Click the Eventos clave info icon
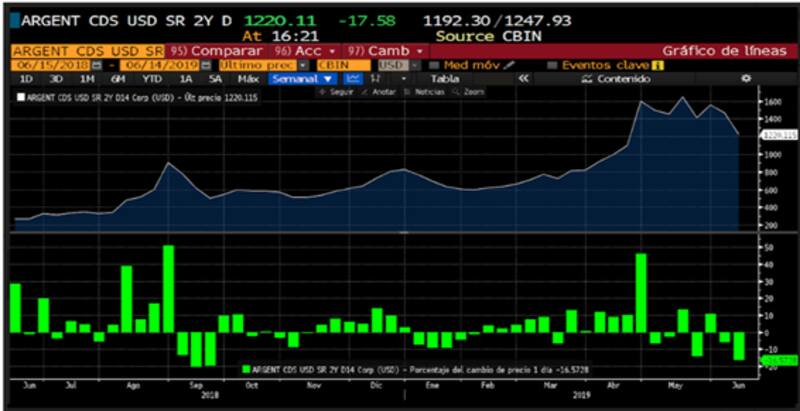Image resolution: width=800 pixels, height=411 pixels. point(658,64)
